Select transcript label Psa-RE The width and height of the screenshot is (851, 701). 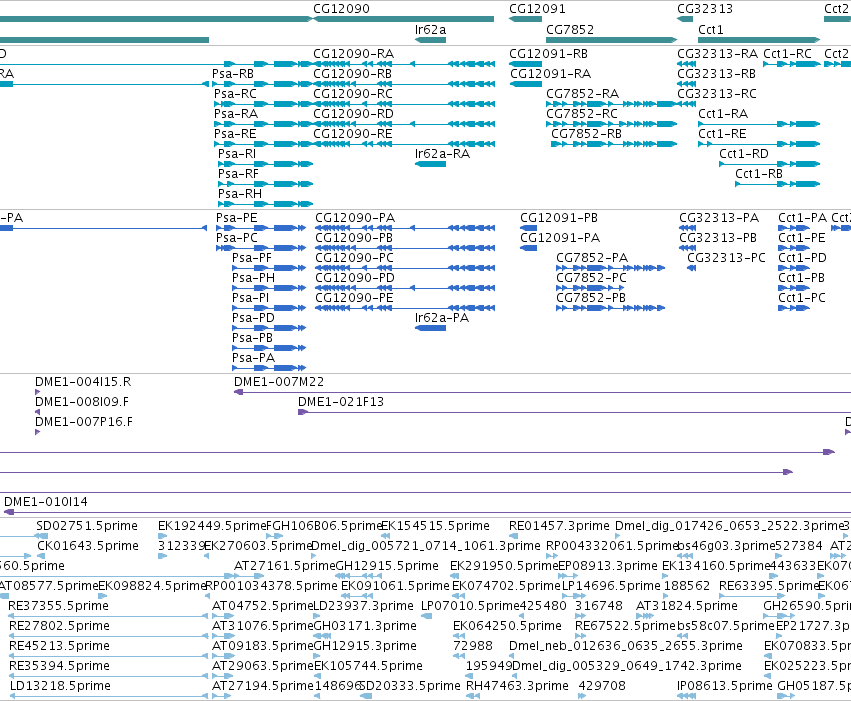coord(234,134)
